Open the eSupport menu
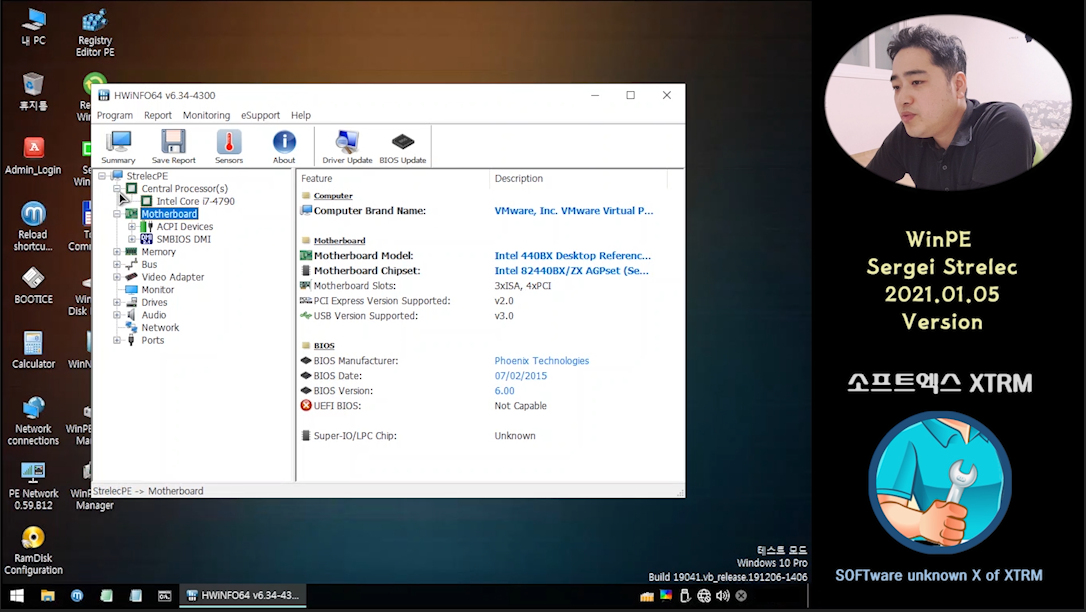Image resolution: width=1086 pixels, height=612 pixels. [260, 116]
